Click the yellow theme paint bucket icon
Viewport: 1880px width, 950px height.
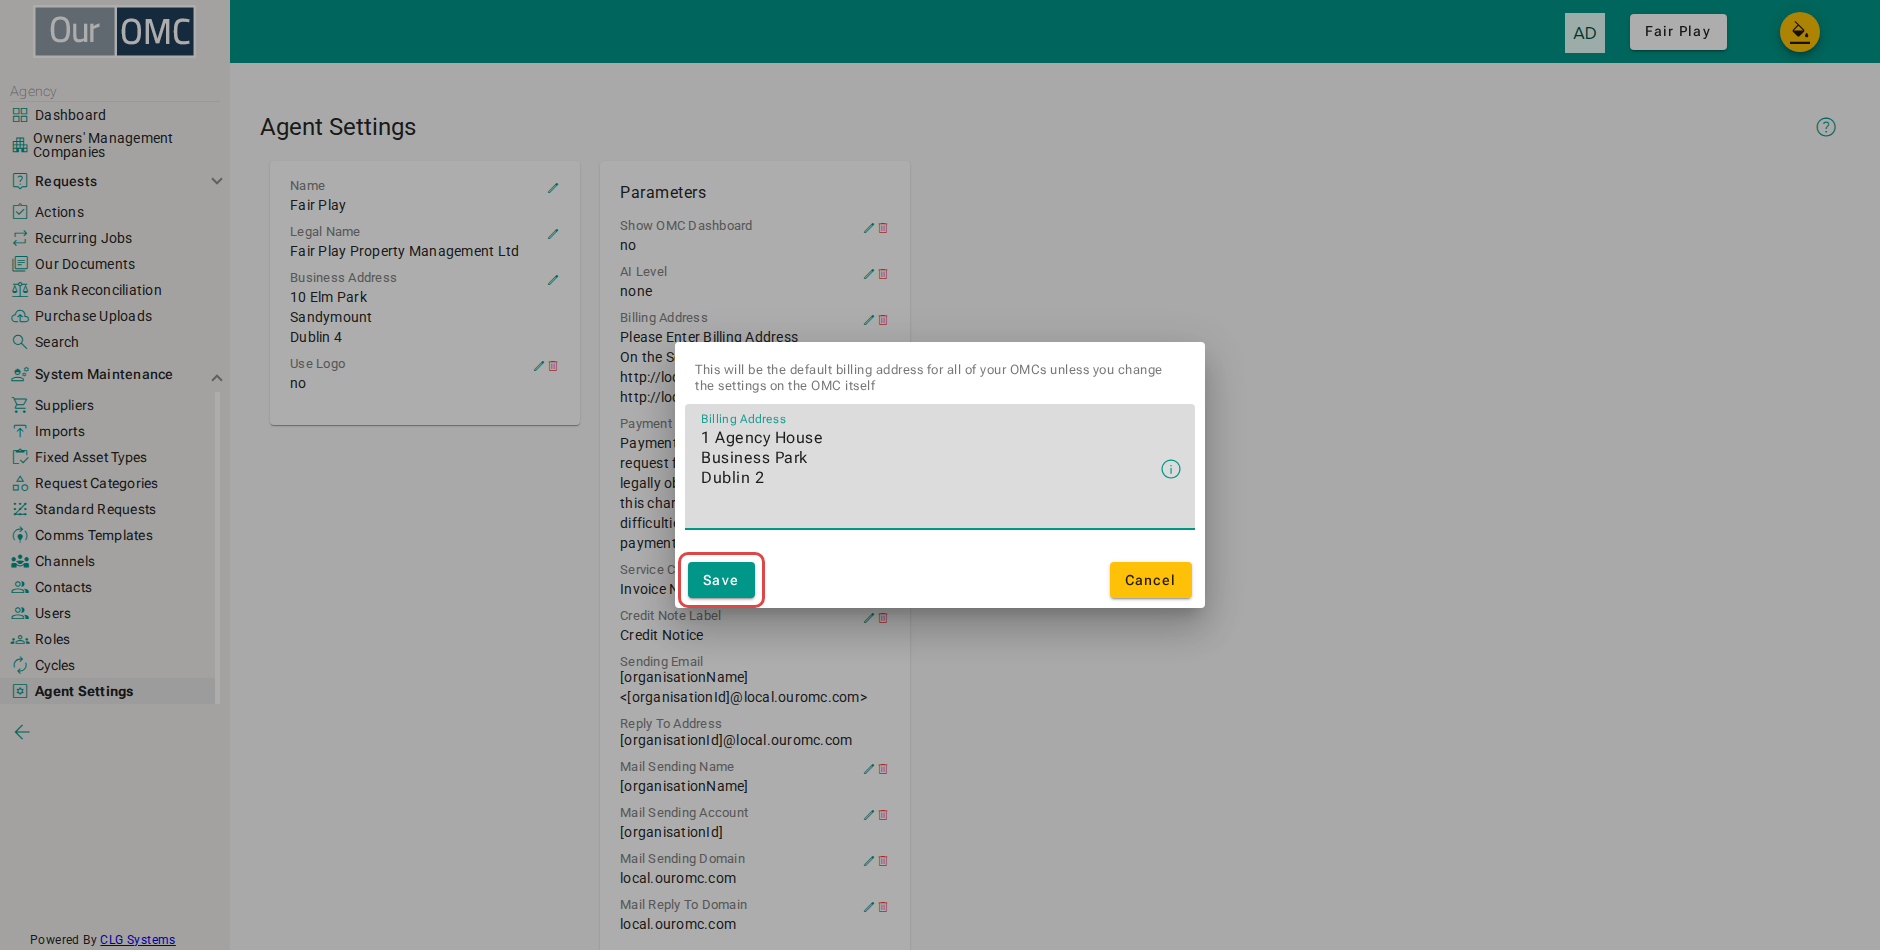pos(1800,32)
